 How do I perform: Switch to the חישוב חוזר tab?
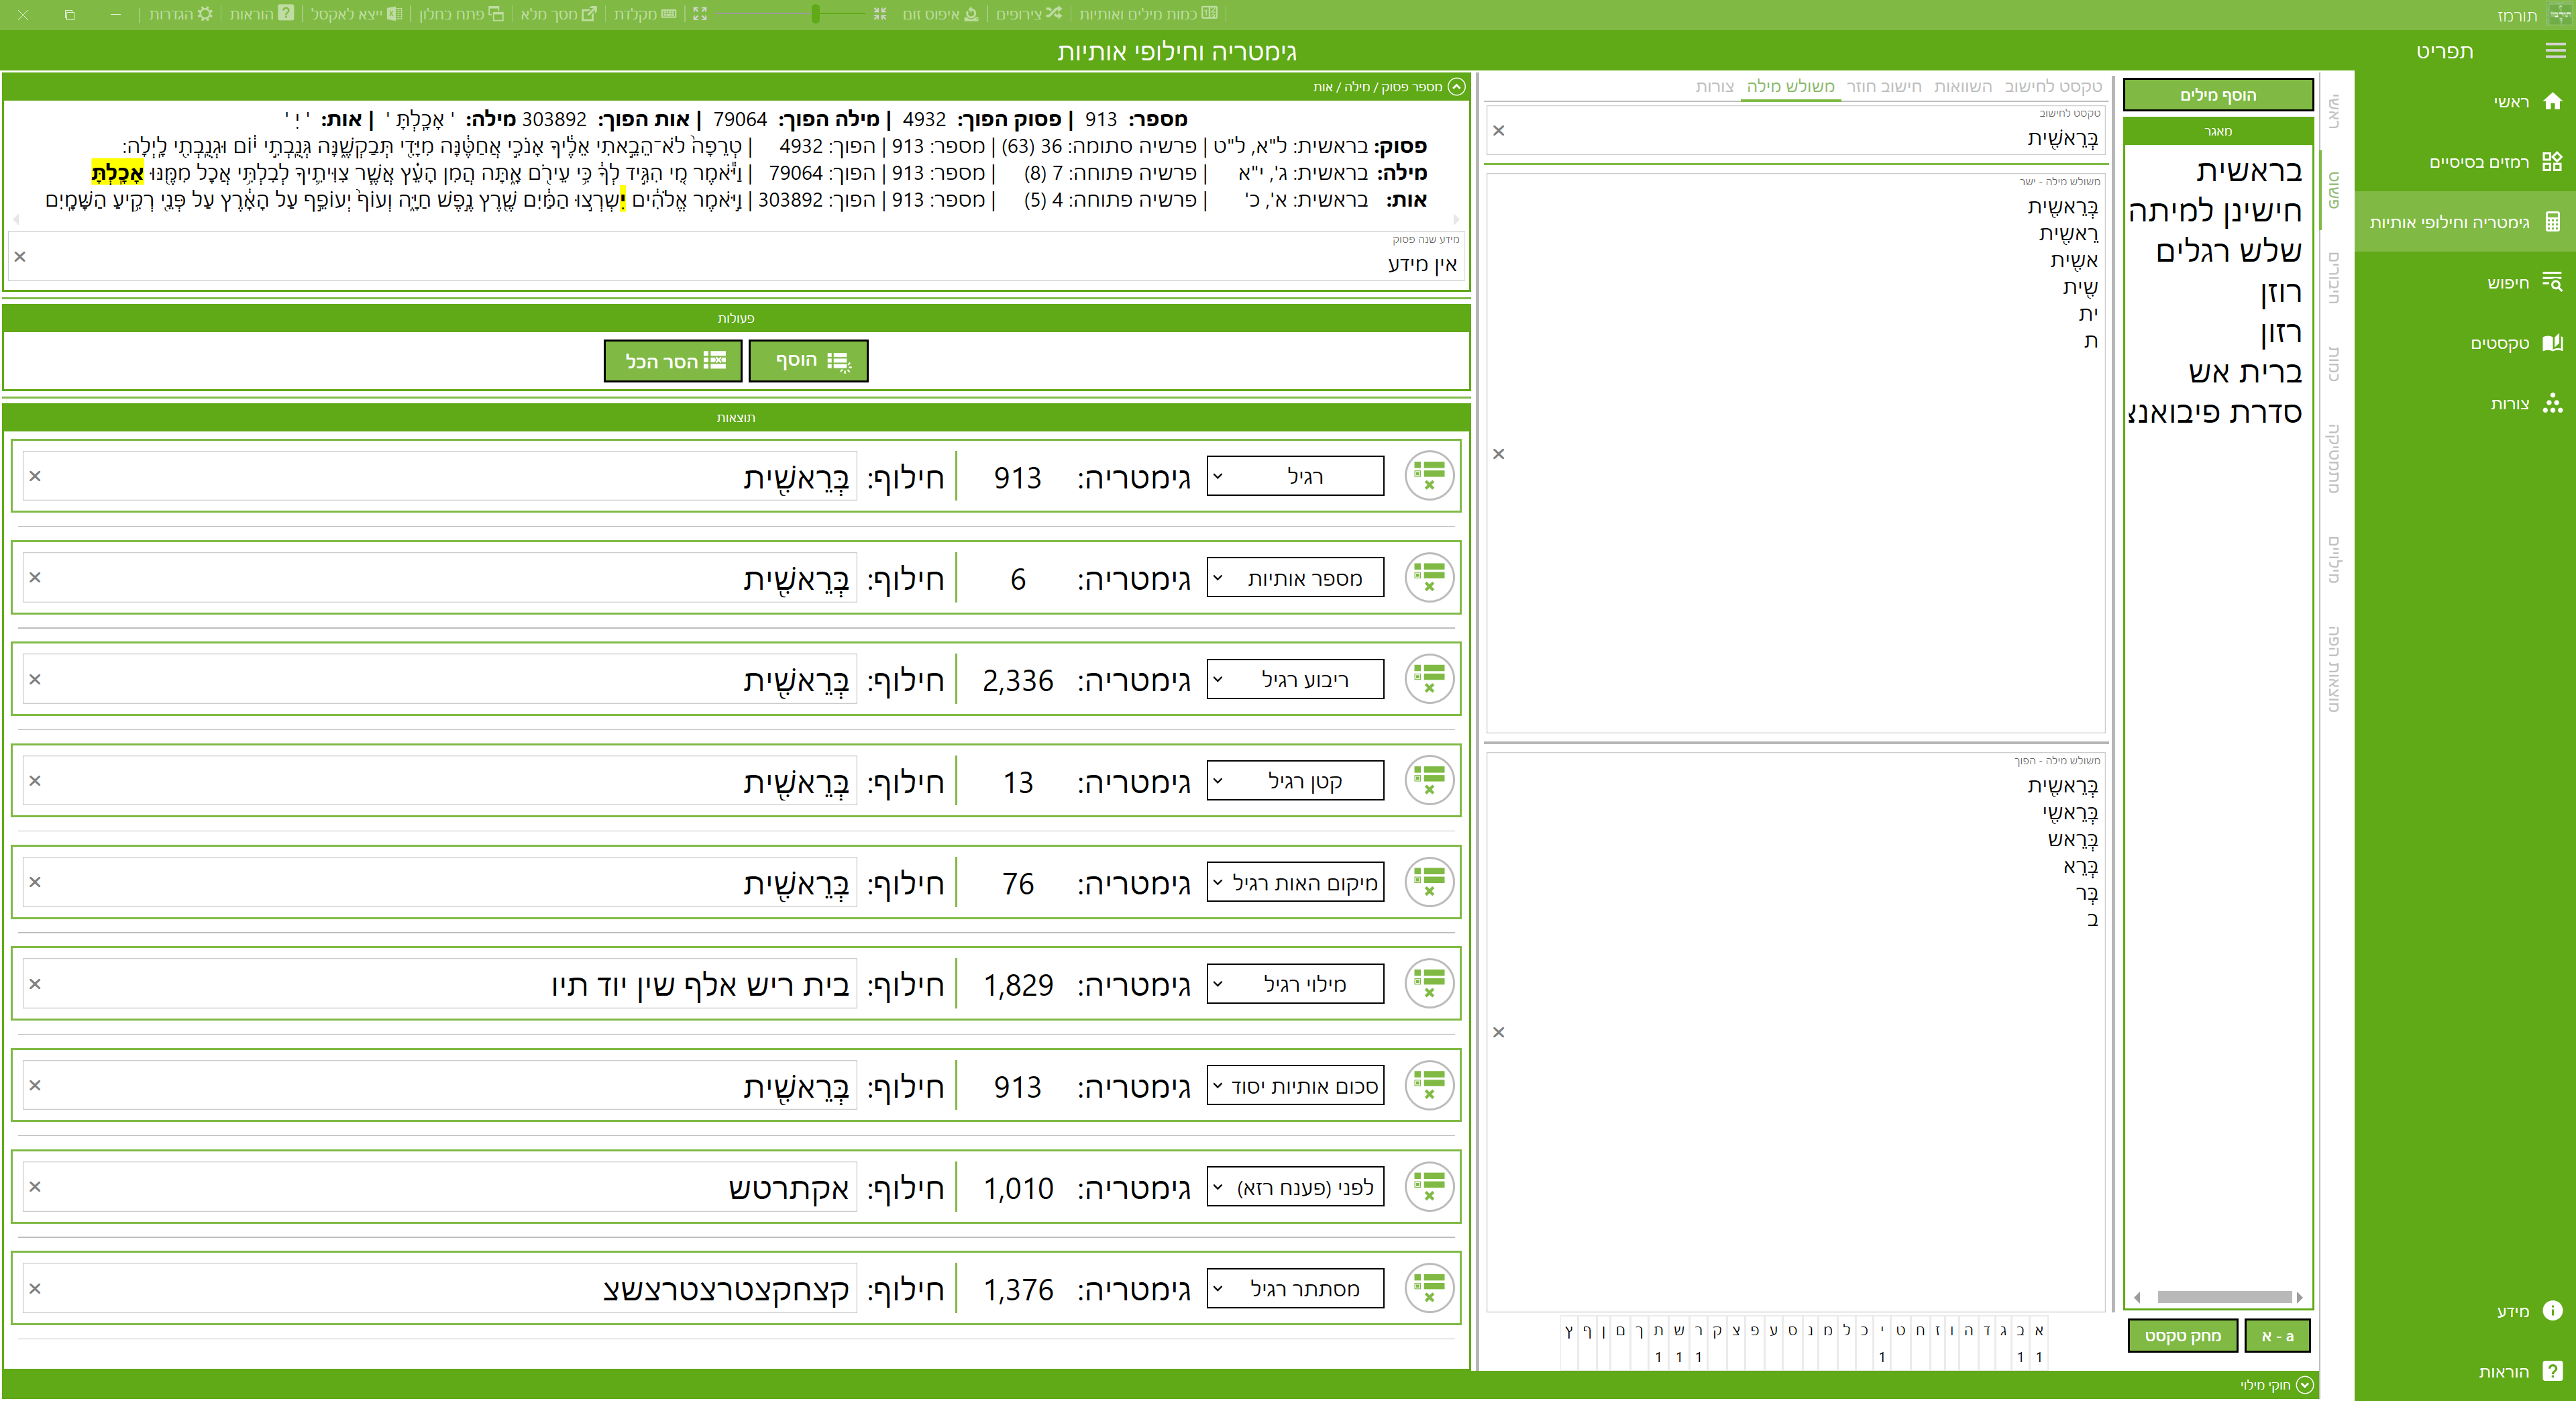point(1883,87)
